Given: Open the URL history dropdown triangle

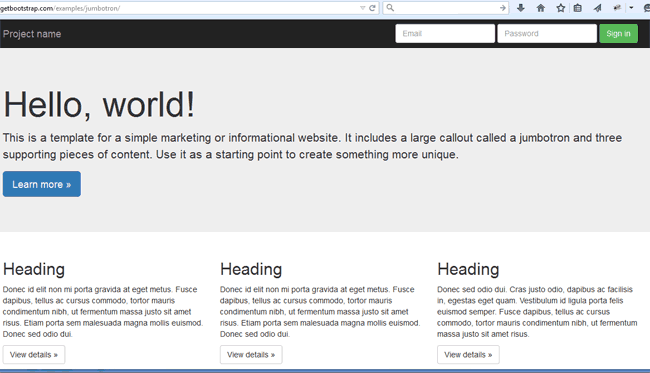Looking at the screenshot, I should [362, 8].
